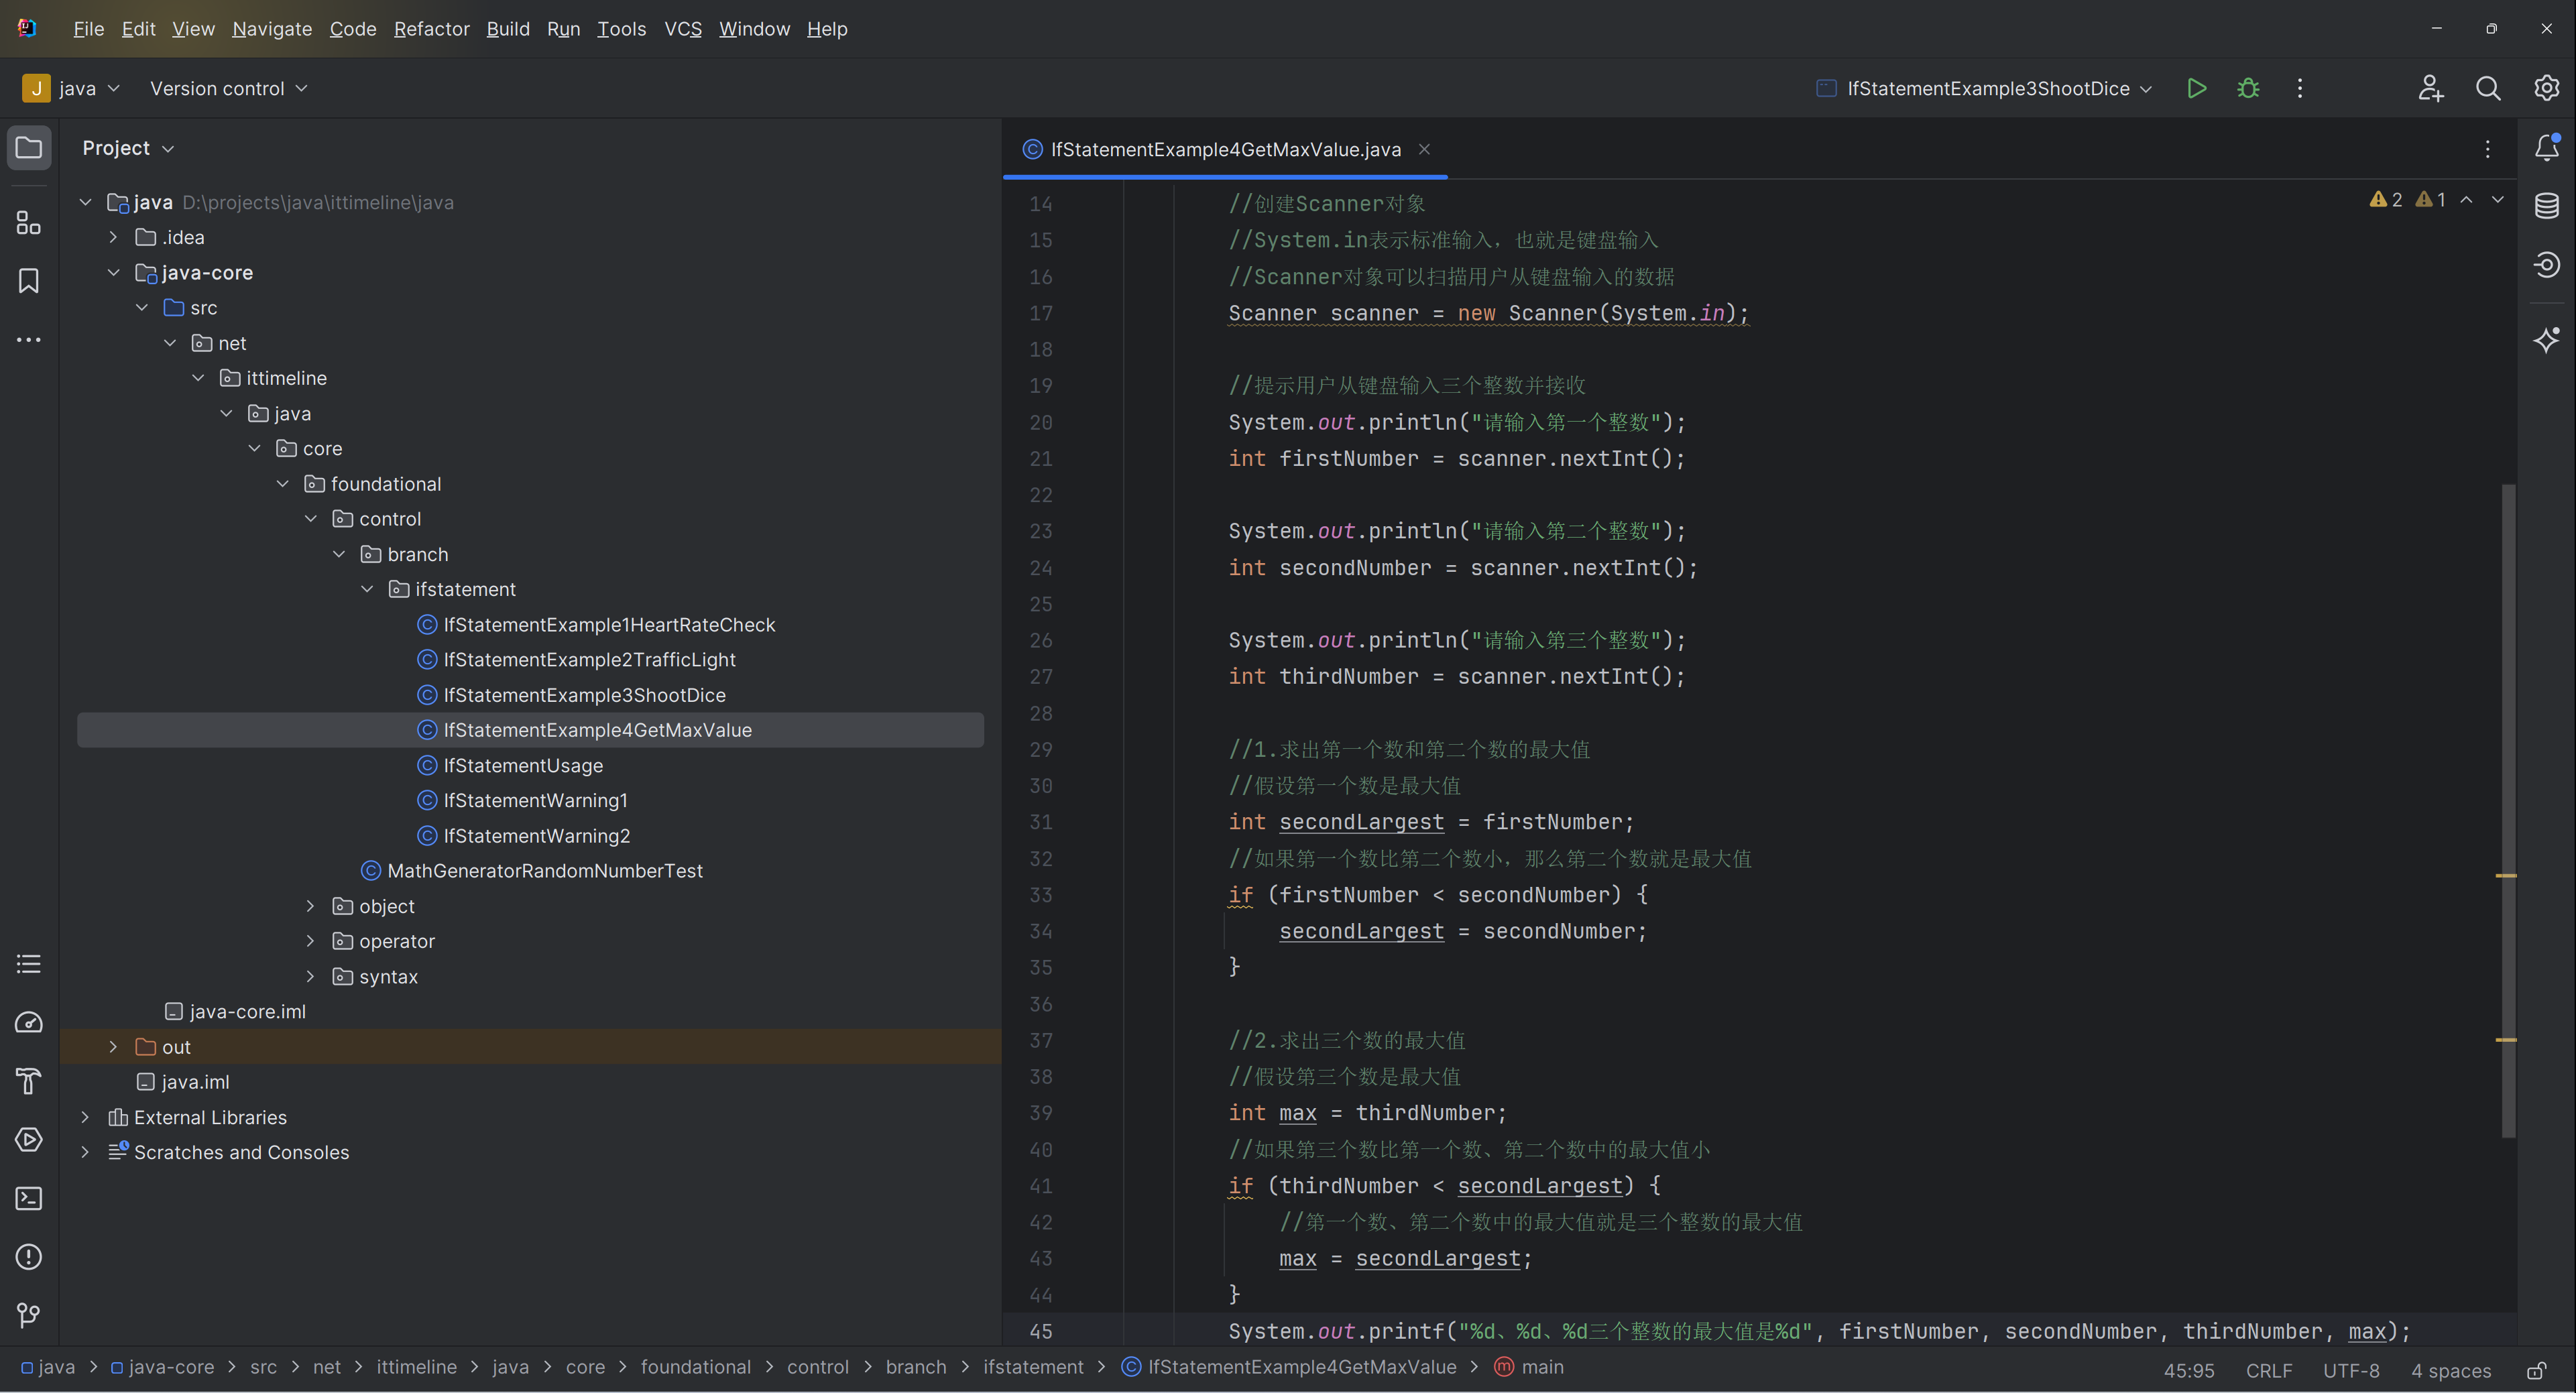The height and width of the screenshot is (1393, 2576).
Task: Click the editor vertical scrollbar thumb
Action: point(2508,811)
